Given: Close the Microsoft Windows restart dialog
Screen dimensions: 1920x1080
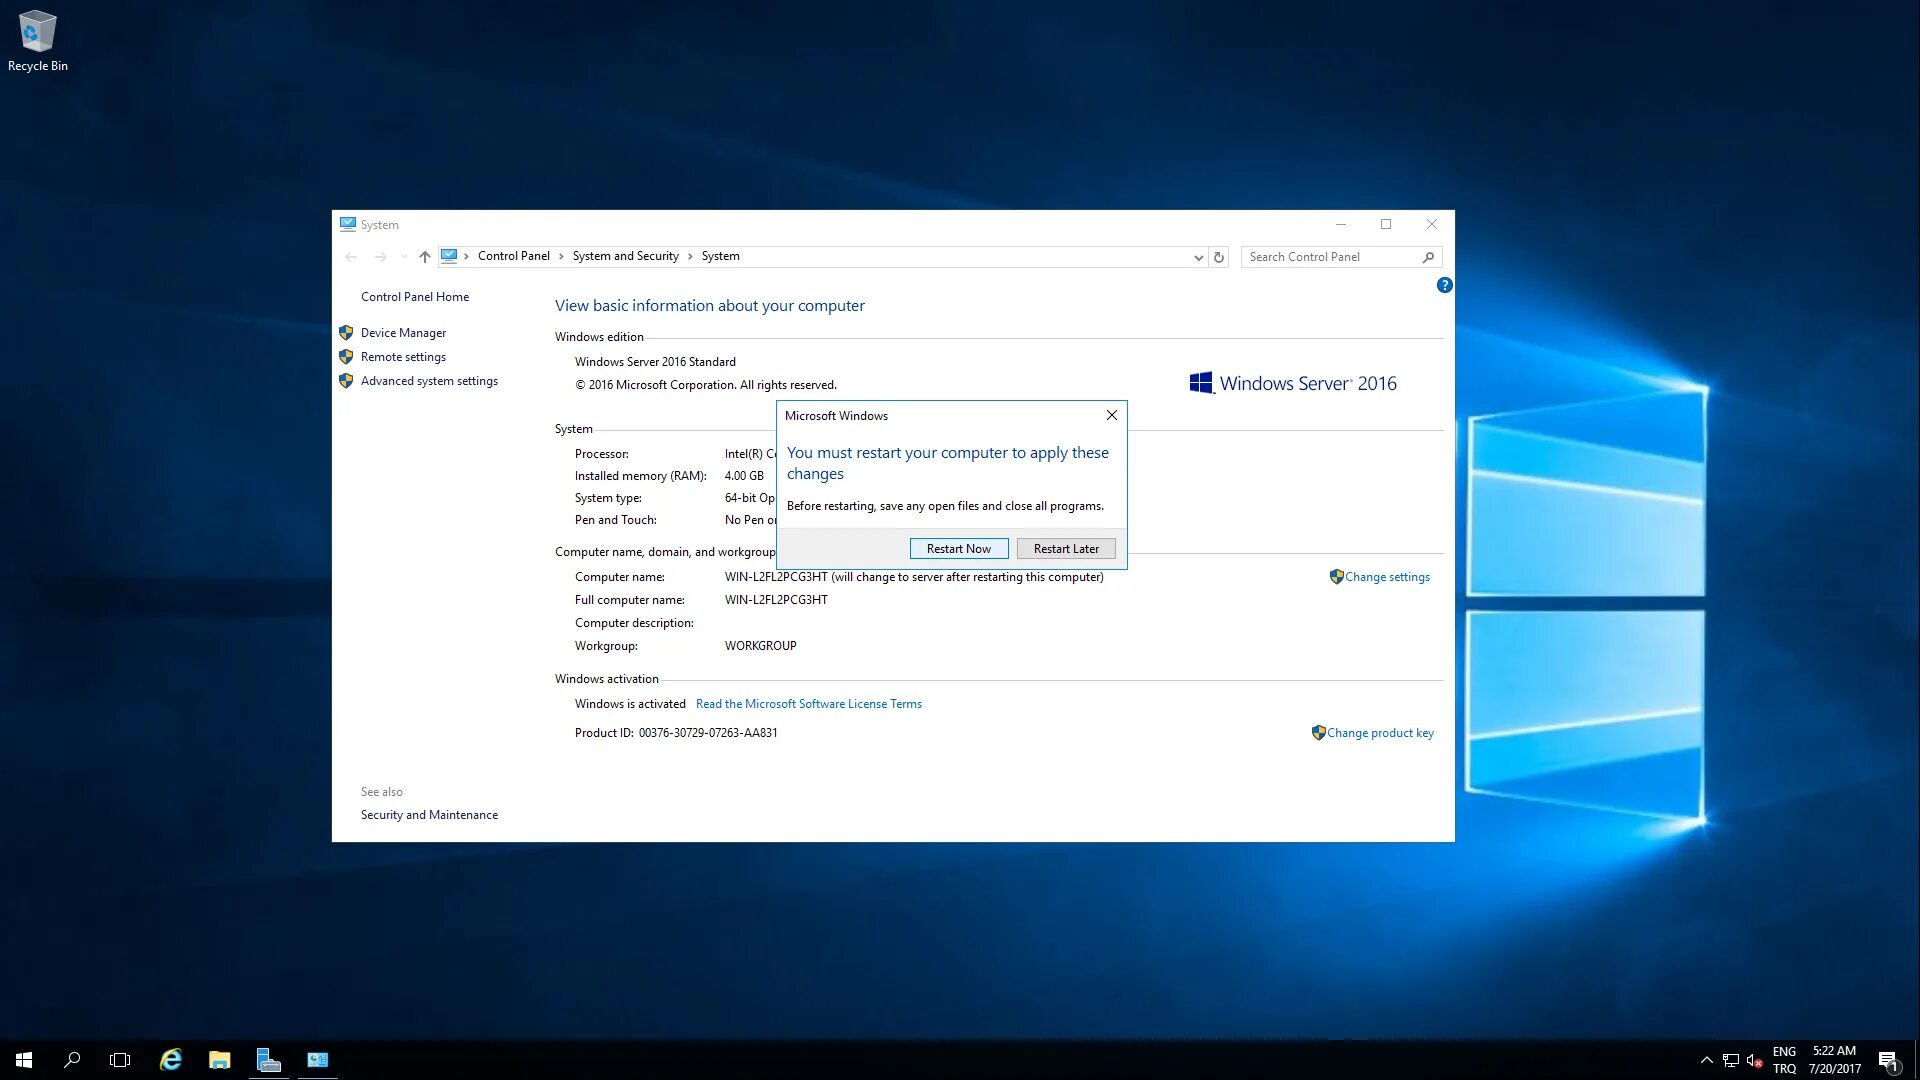Looking at the screenshot, I should point(1111,415).
